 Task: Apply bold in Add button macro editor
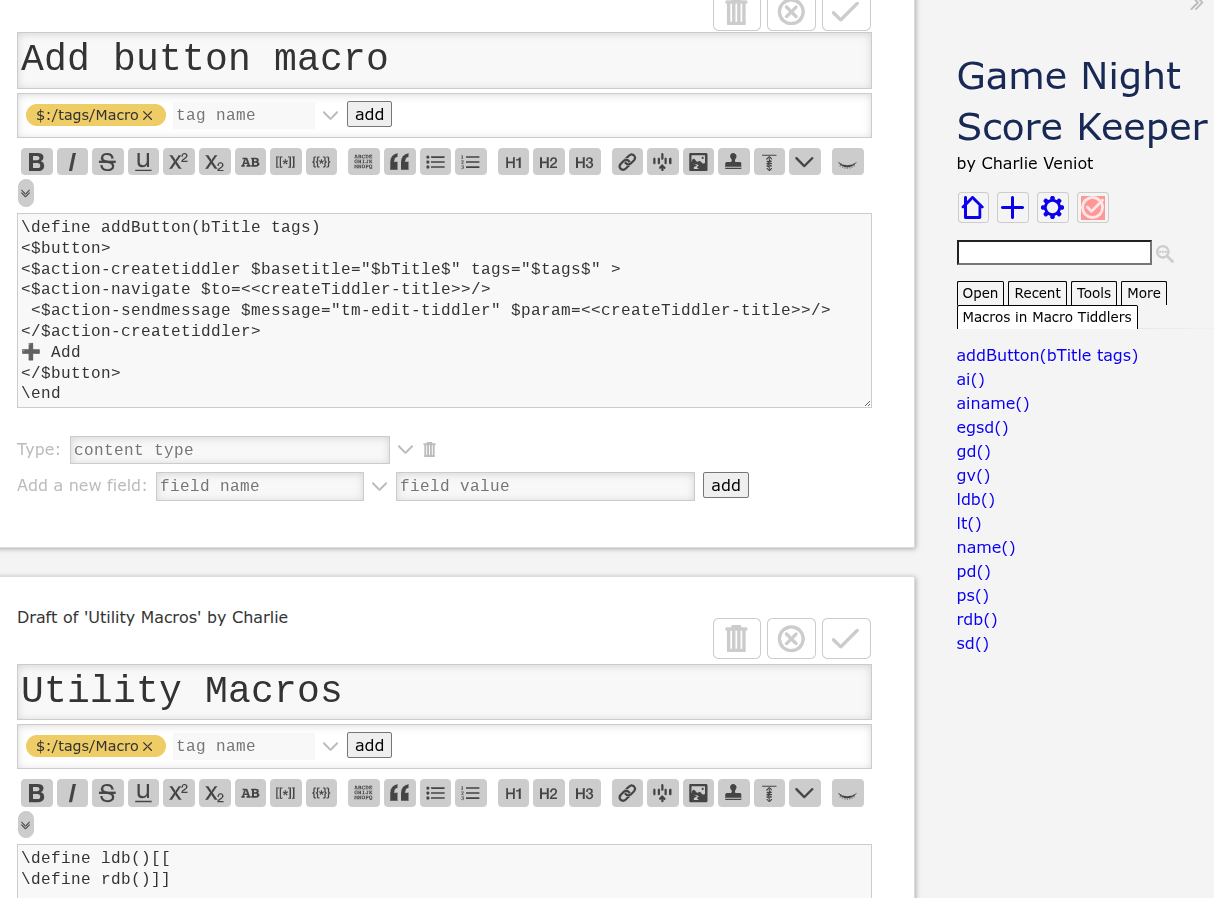tap(37, 162)
